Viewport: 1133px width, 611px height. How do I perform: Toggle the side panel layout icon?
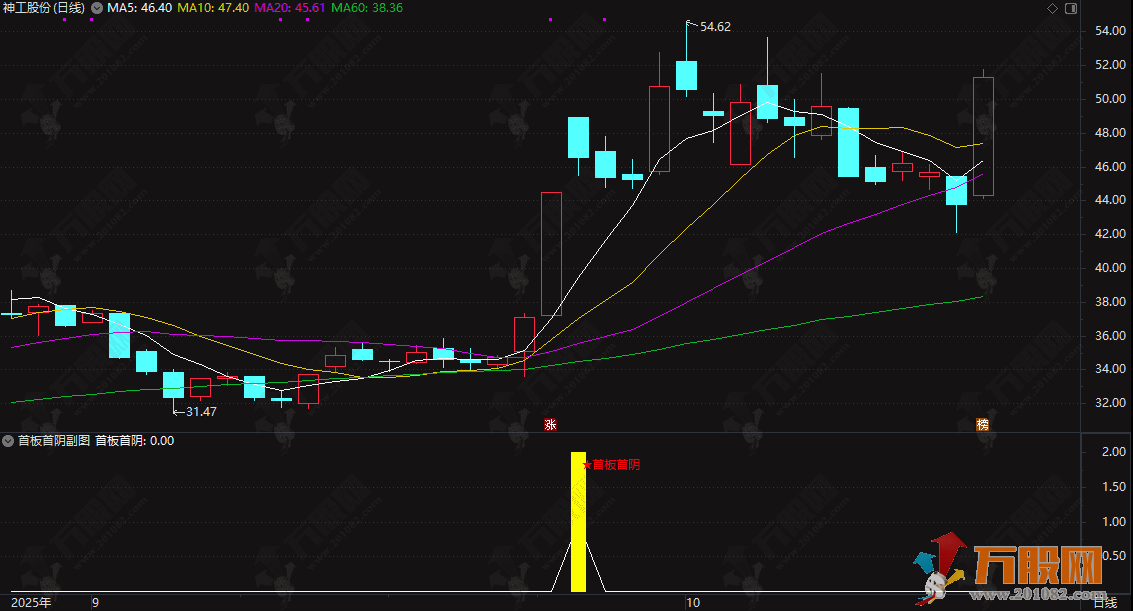[1068, 8]
